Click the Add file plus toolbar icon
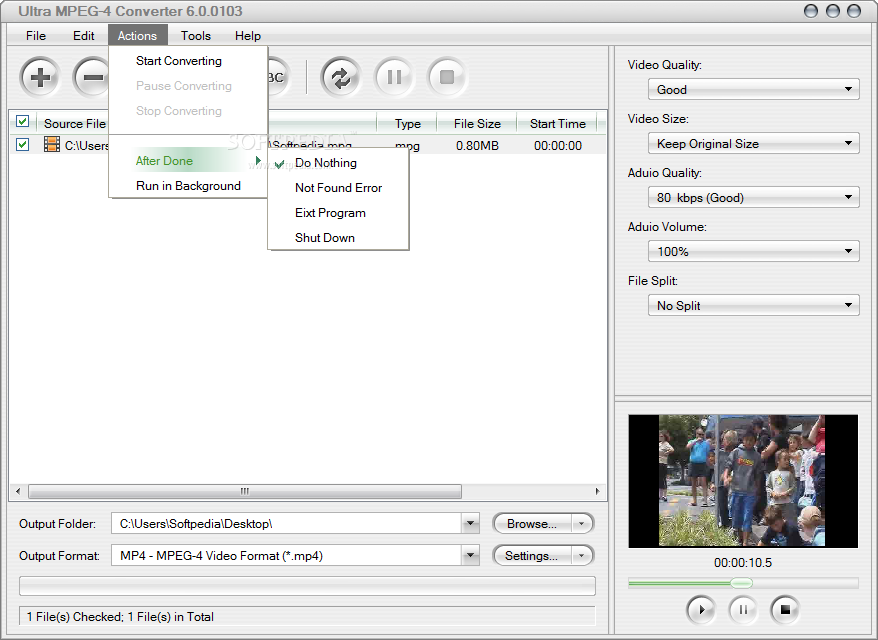Image resolution: width=878 pixels, height=640 pixels. click(x=40, y=77)
